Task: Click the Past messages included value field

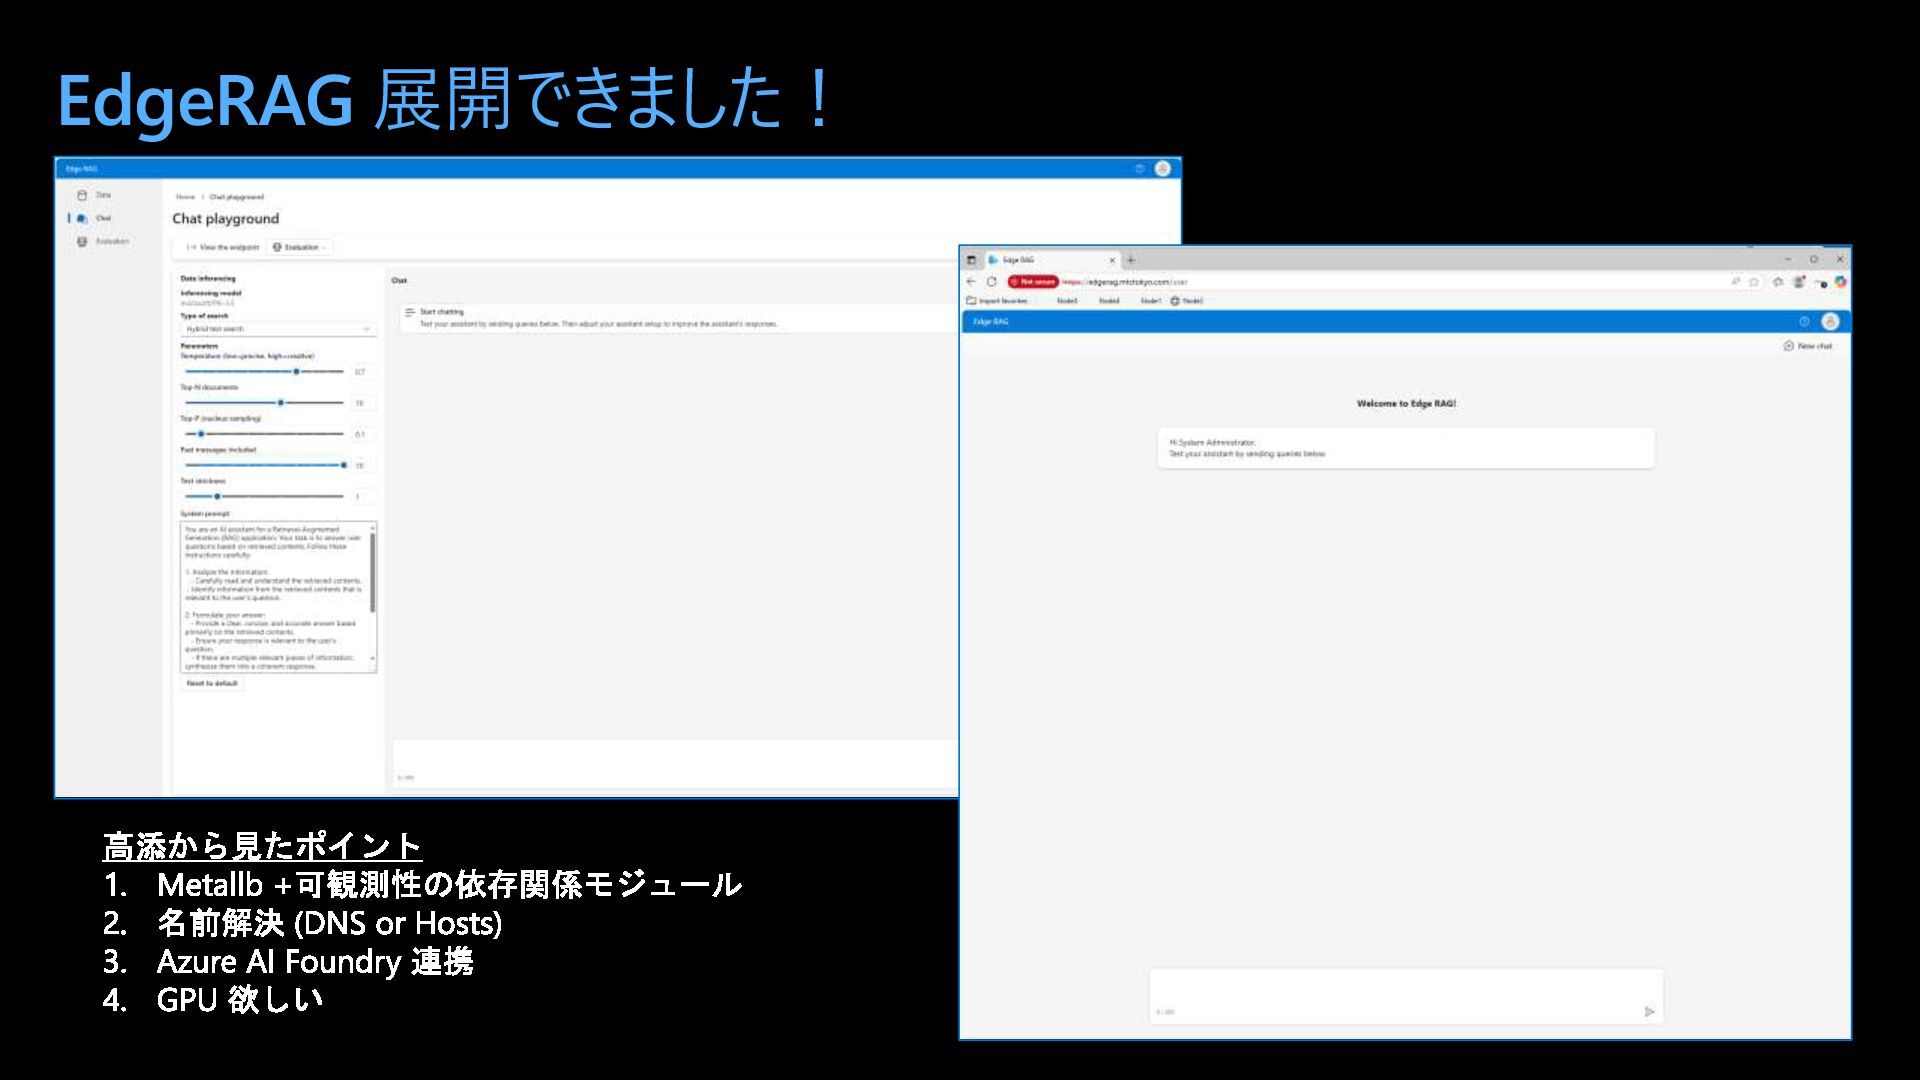Action: [364, 465]
